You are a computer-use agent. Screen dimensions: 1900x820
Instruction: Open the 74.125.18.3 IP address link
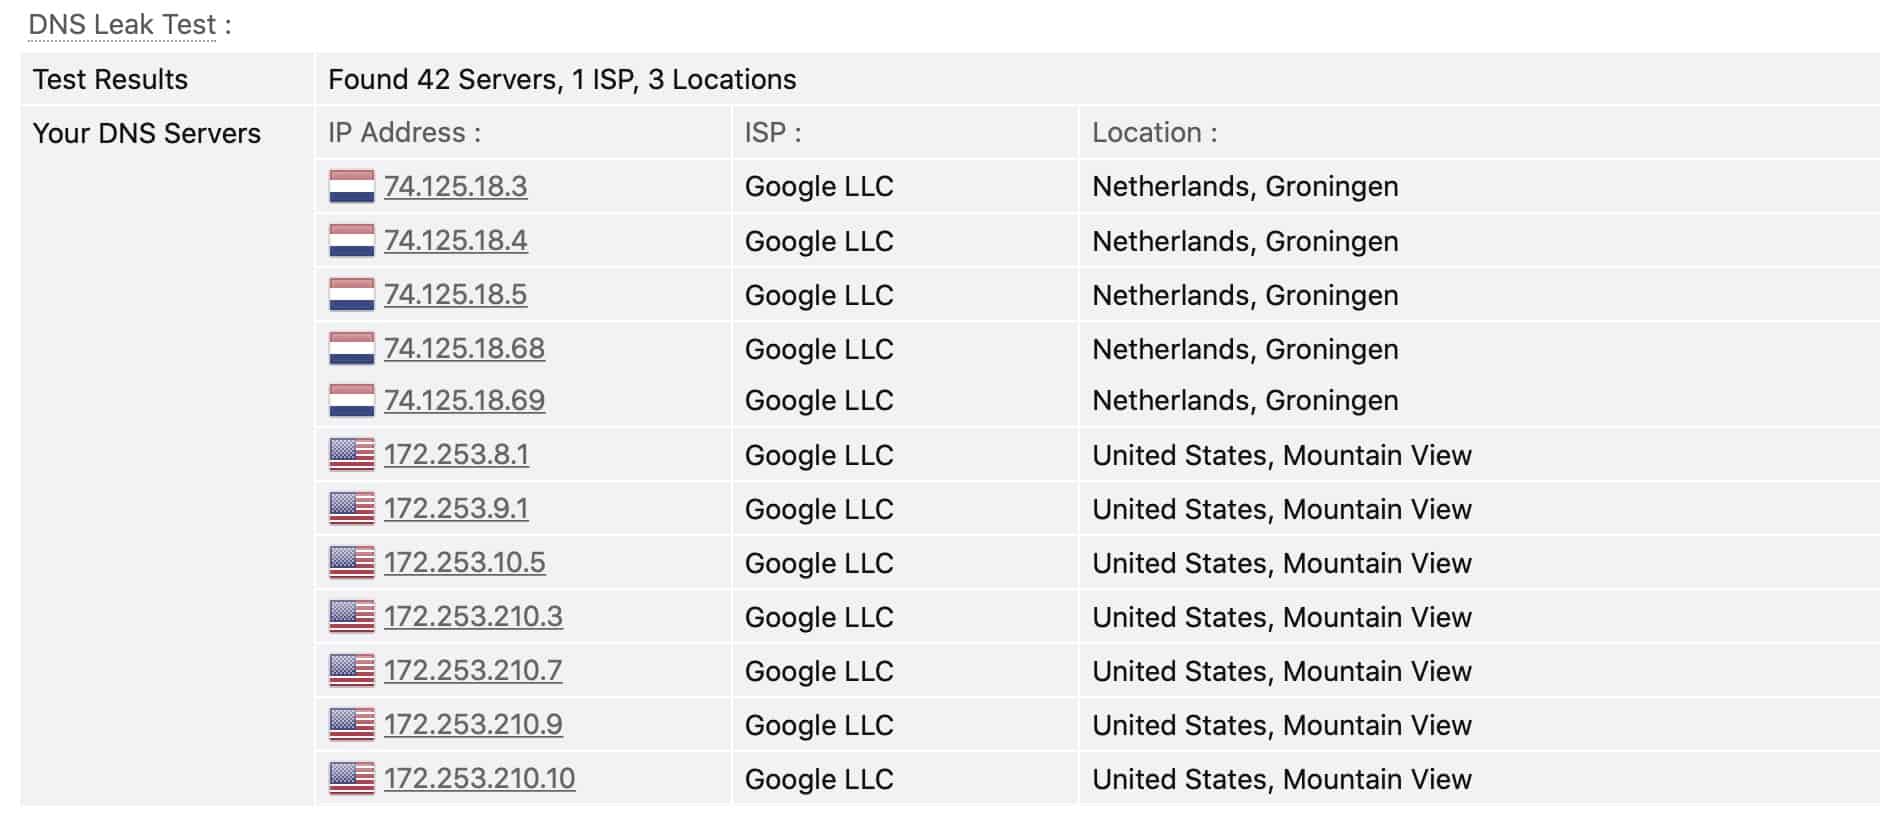(455, 186)
